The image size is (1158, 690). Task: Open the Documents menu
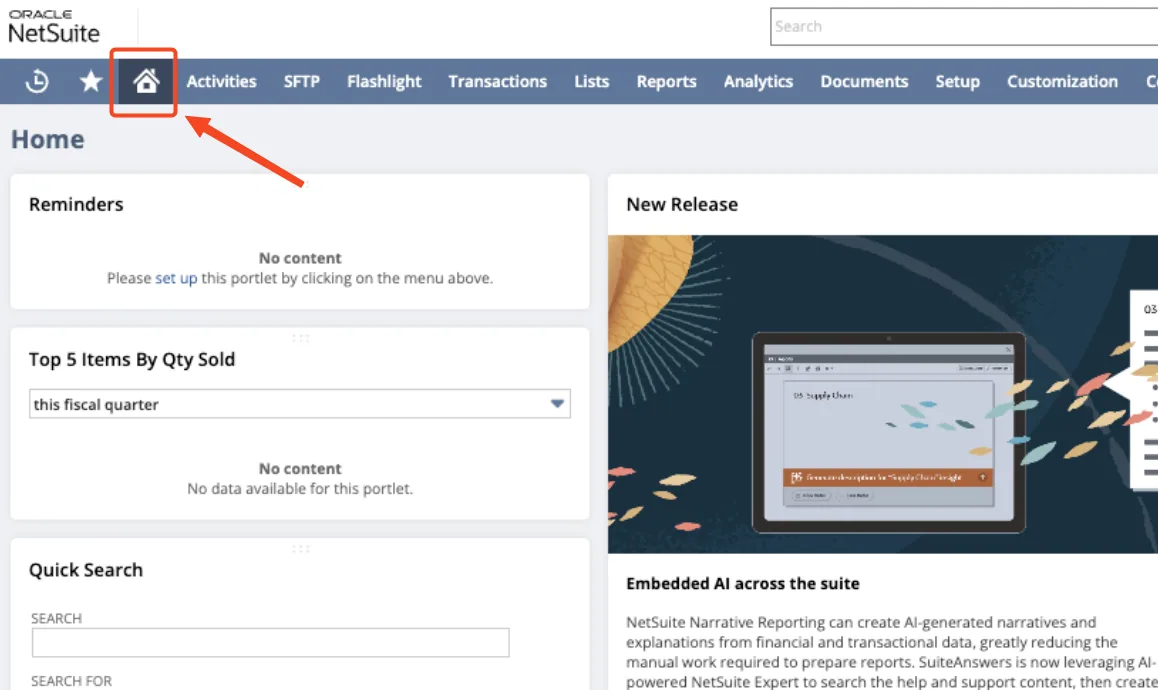click(x=864, y=81)
